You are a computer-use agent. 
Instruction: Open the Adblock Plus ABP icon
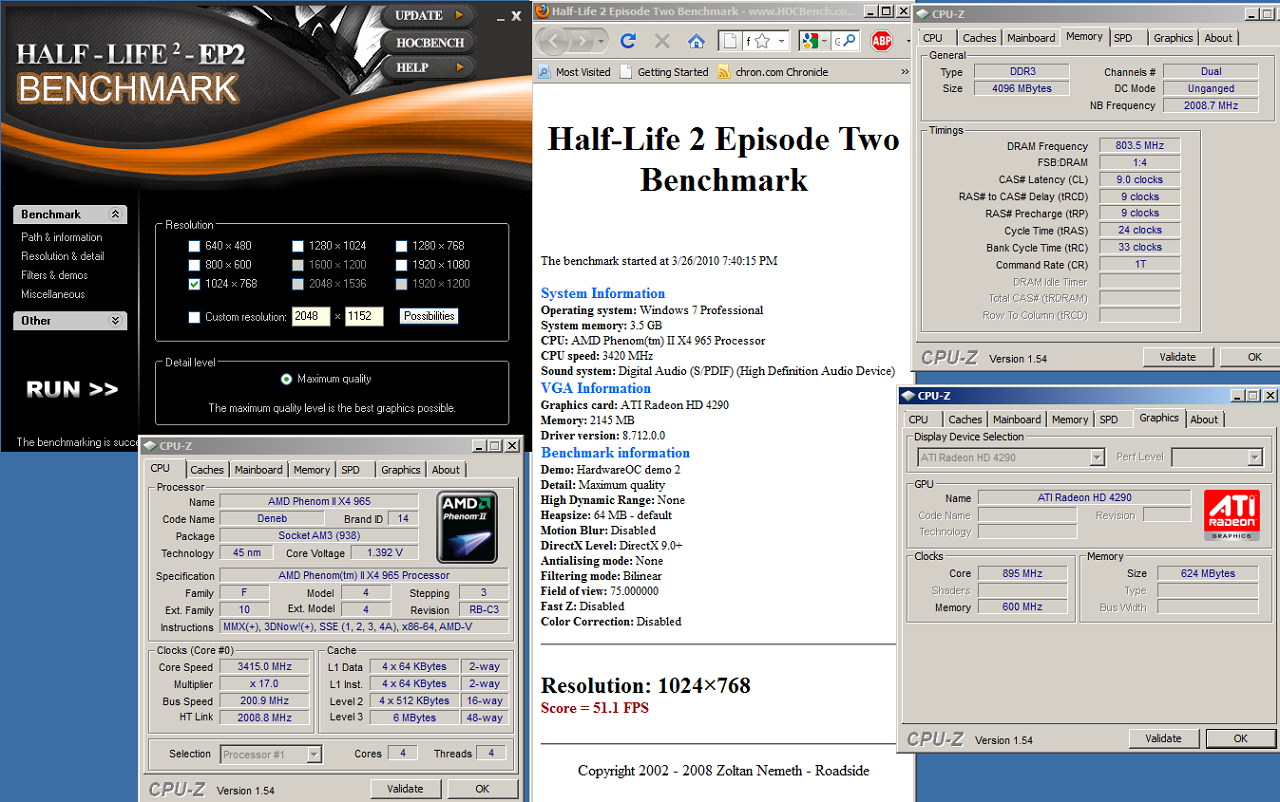point(881,41)
